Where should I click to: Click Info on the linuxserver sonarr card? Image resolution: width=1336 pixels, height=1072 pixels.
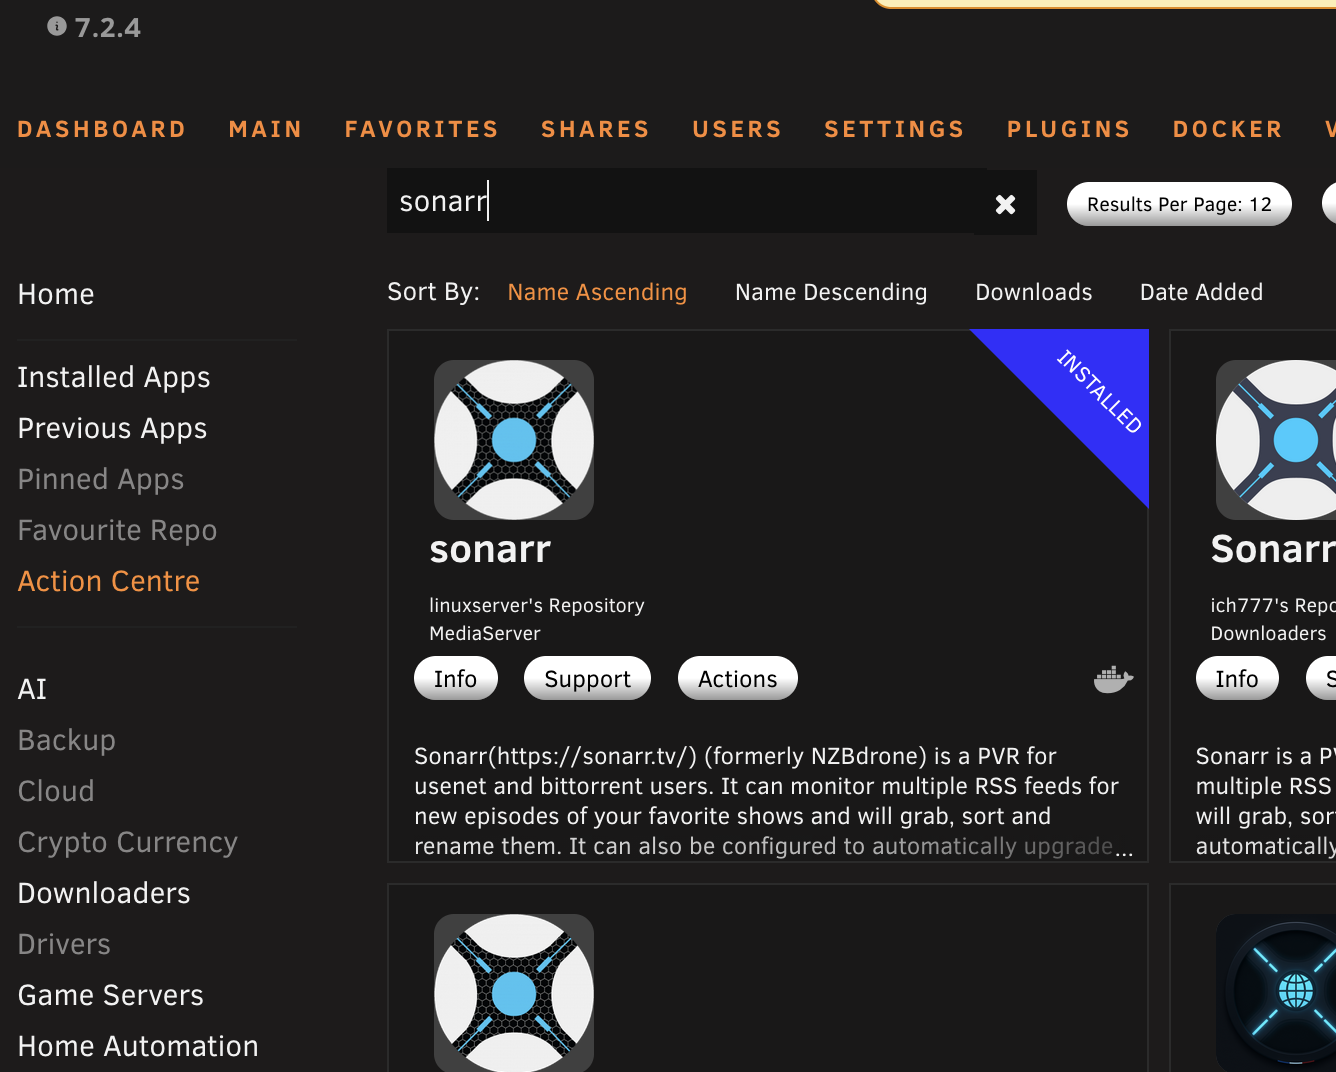point(455,679)
